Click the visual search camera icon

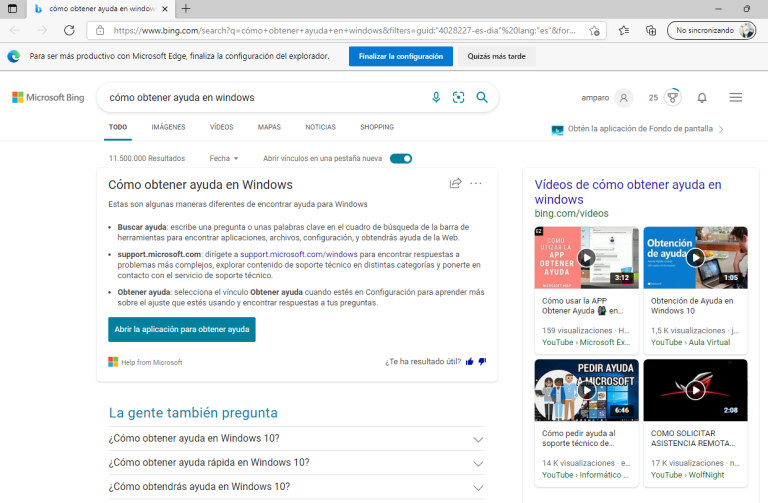(458, 97)
